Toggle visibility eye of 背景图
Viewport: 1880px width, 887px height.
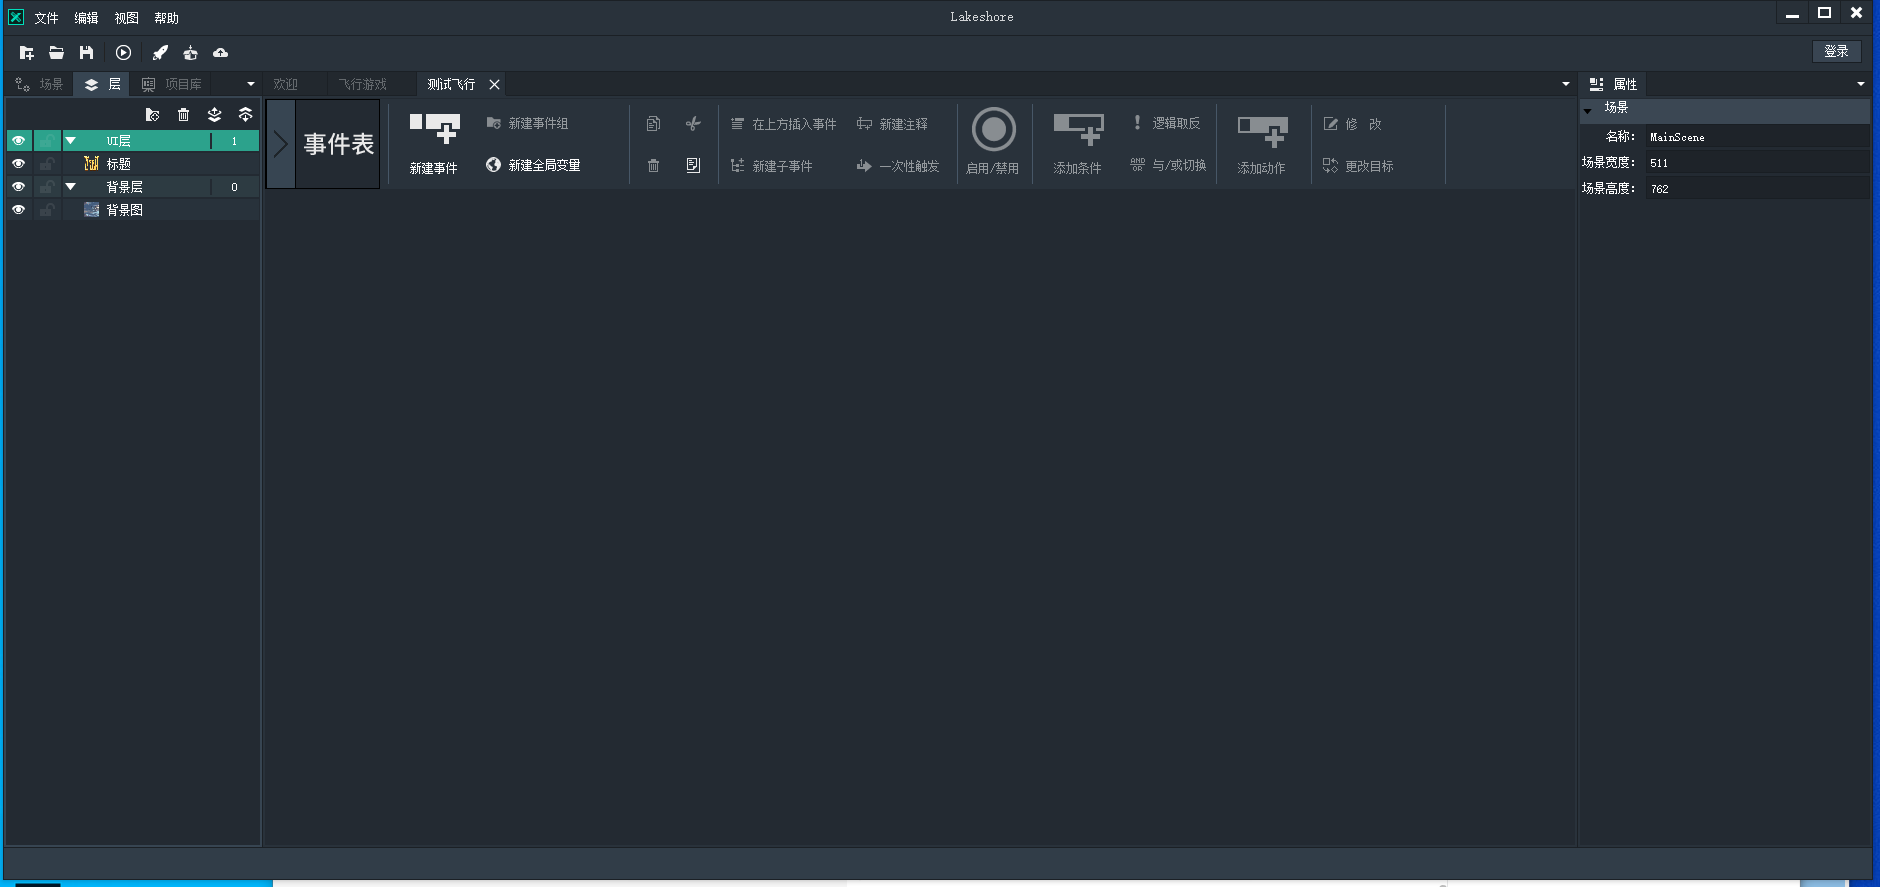pos(18,210)
